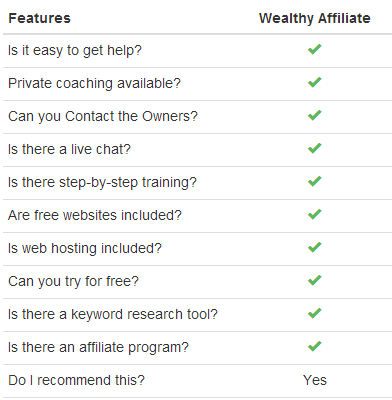Image resolution: width=392 pixels, height=400 pixels.
Task: Click the Features column header
Action: [x=39, y=18]
